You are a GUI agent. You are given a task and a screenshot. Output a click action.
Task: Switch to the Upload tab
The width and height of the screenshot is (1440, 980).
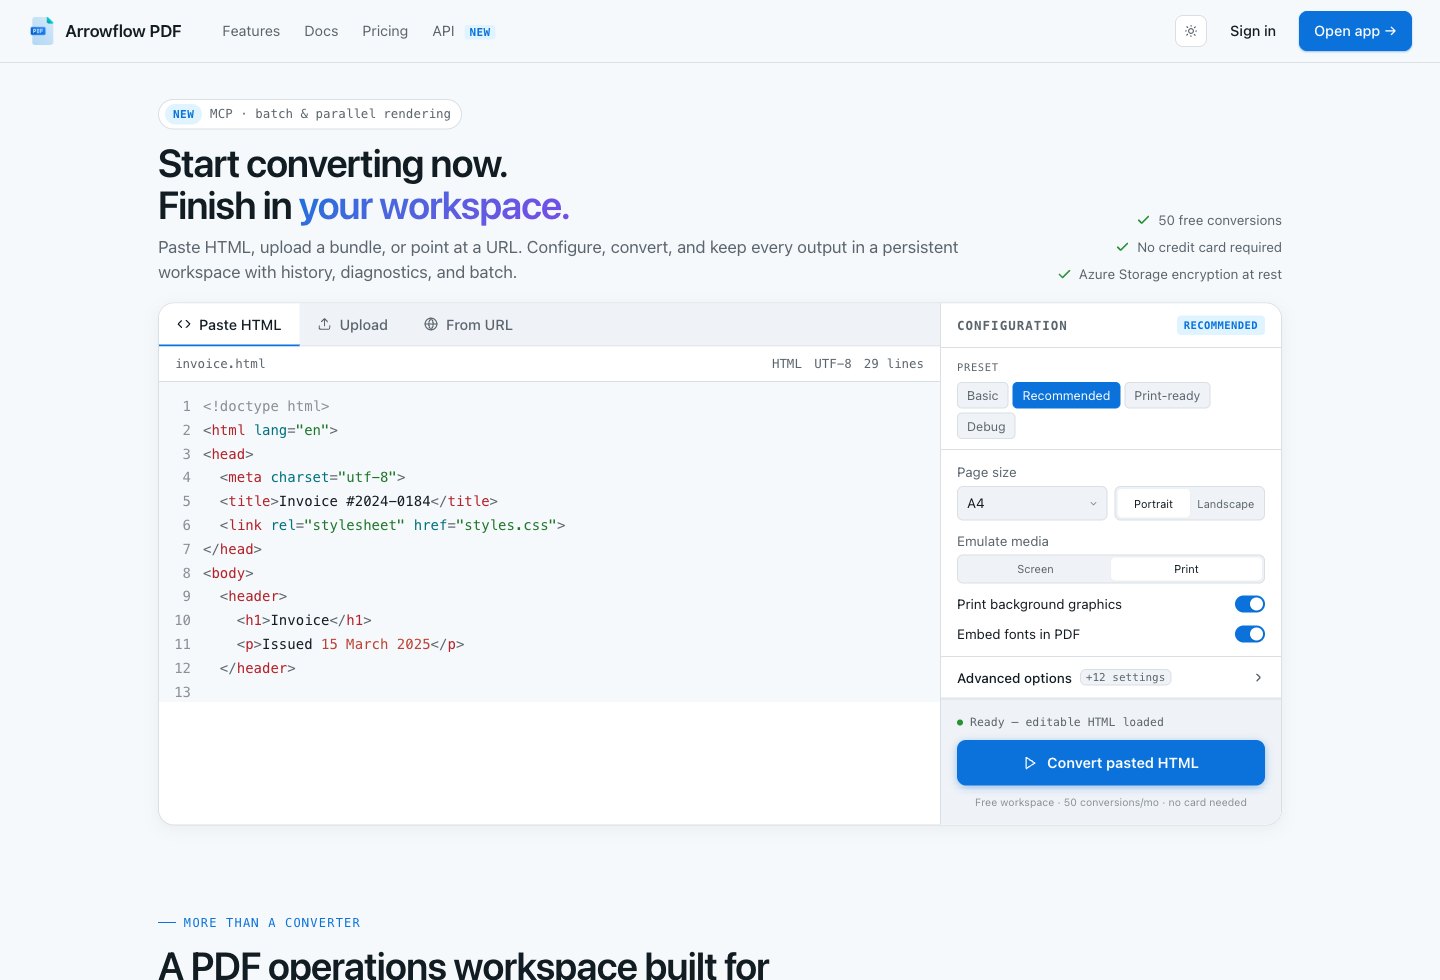pyautogui.click(x=353, y=325)
